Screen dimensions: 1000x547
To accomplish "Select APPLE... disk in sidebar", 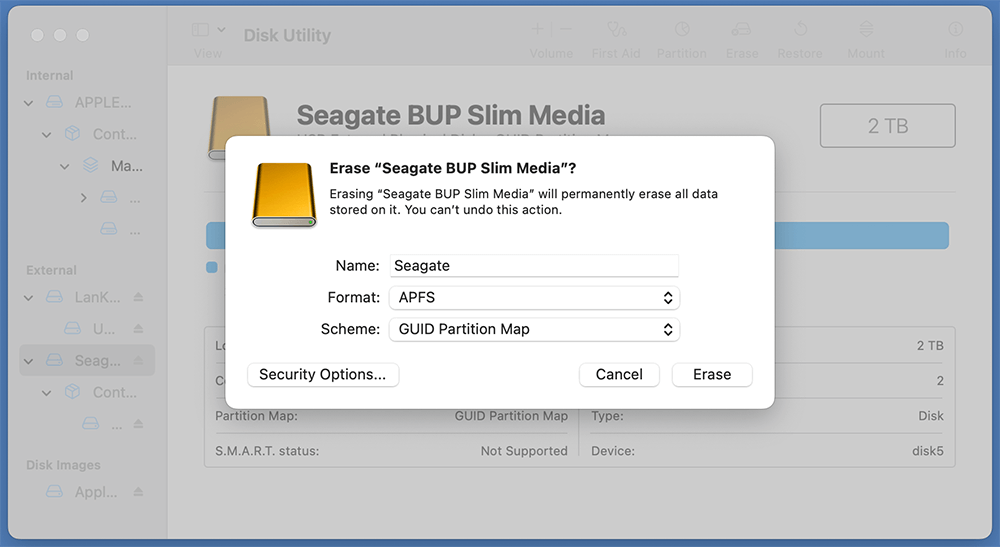I will coord(87,102).
